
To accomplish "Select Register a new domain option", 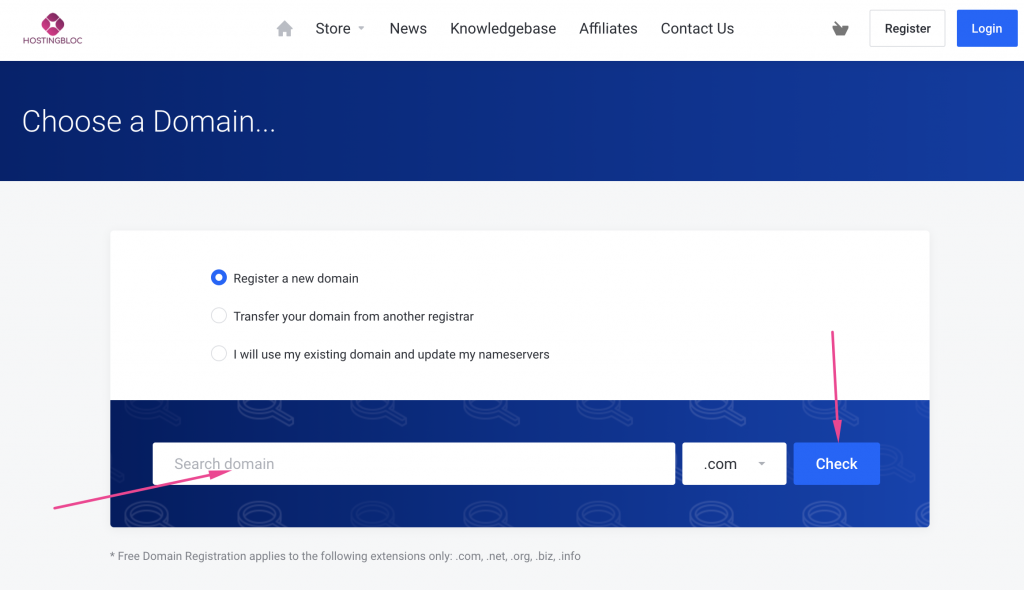I will (x=219, y=278).
